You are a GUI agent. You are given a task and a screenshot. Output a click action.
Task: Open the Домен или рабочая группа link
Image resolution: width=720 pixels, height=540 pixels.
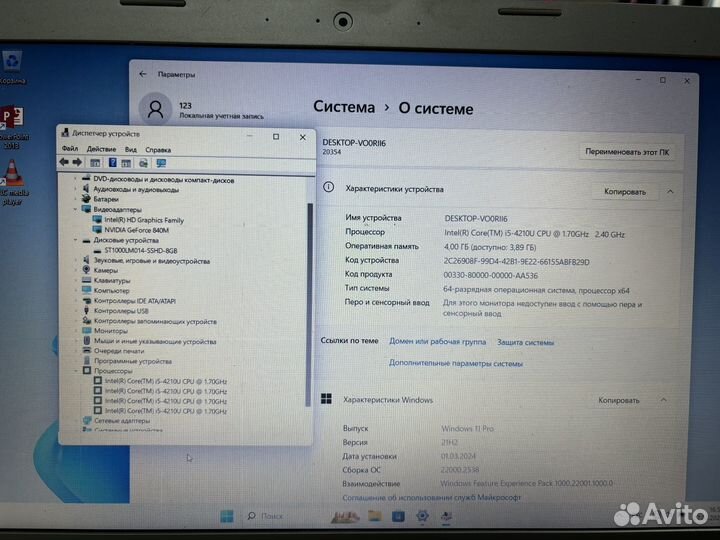coord(438,341)
